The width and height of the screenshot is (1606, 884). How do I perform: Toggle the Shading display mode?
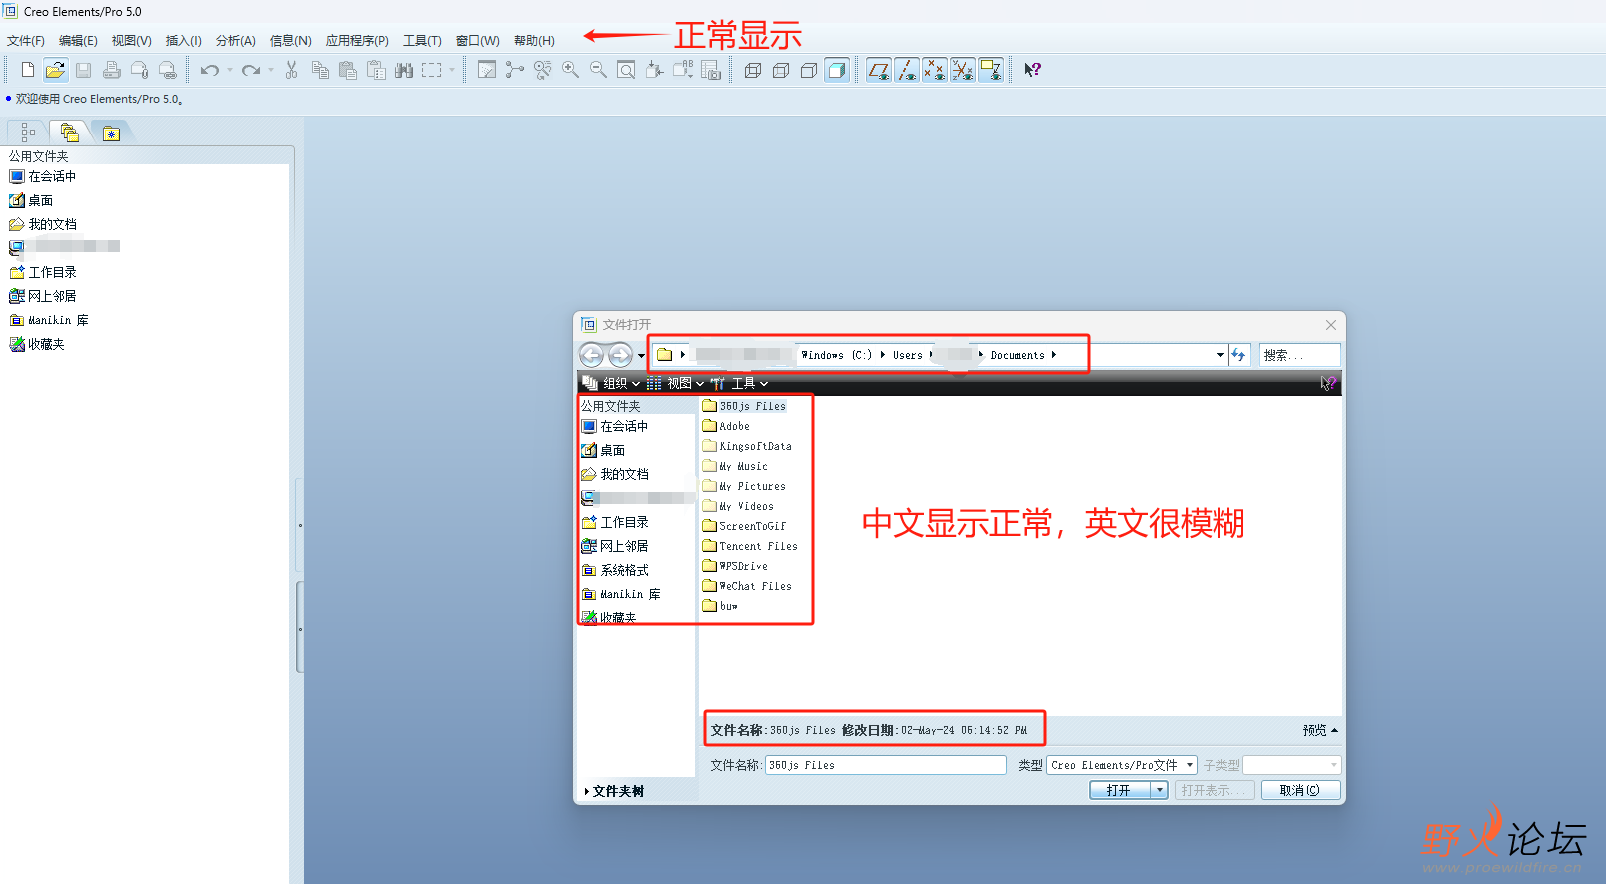pos(837,70)
